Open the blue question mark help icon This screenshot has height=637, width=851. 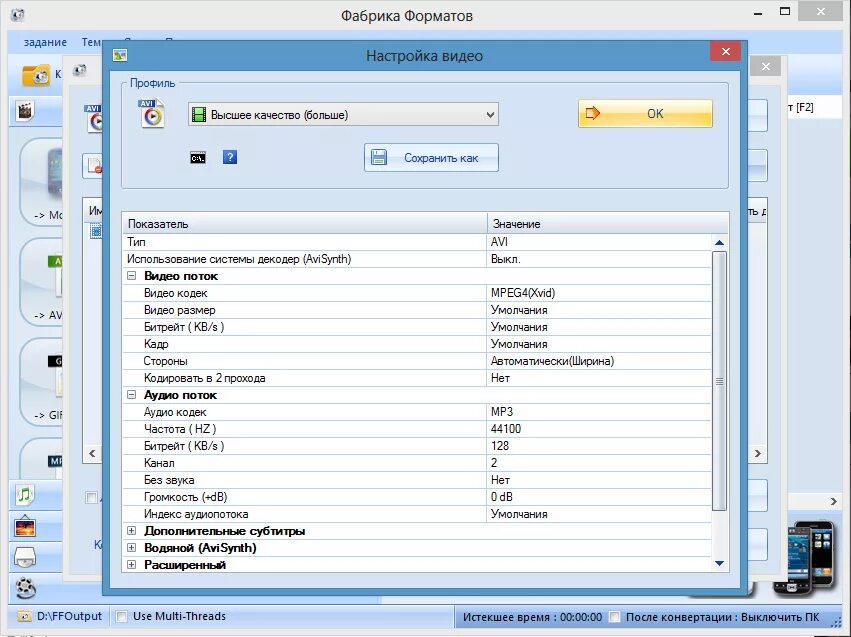pyautogui.click(x=230, y=157)
